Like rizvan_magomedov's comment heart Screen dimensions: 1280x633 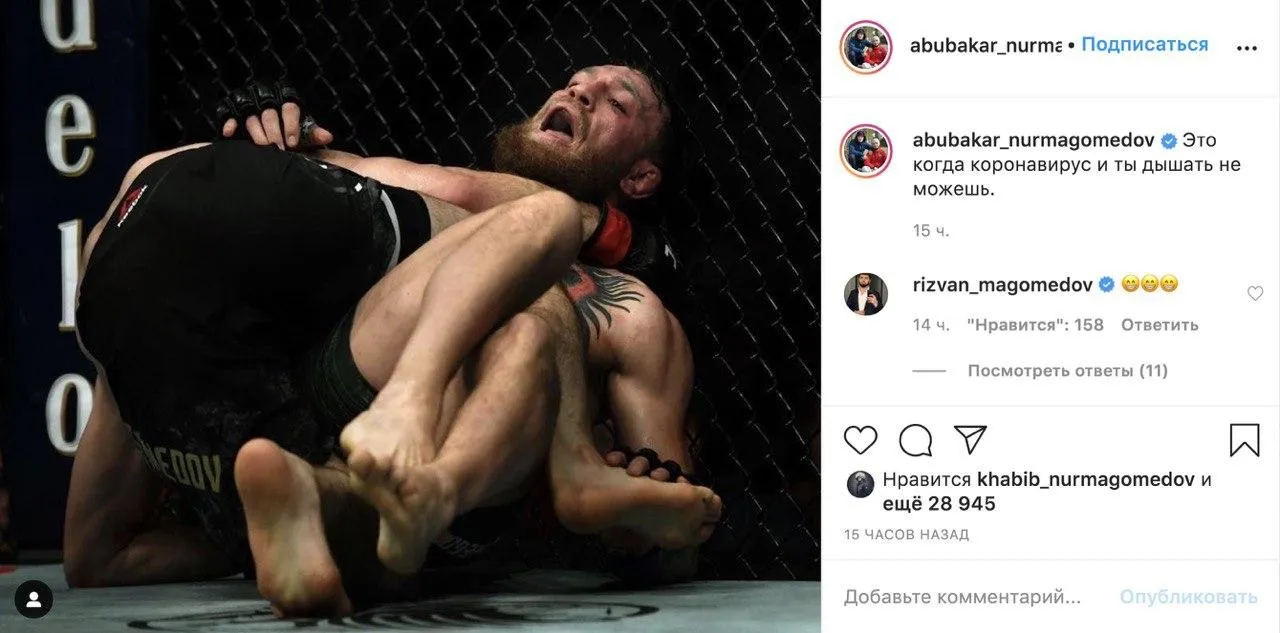(1255, 293)
